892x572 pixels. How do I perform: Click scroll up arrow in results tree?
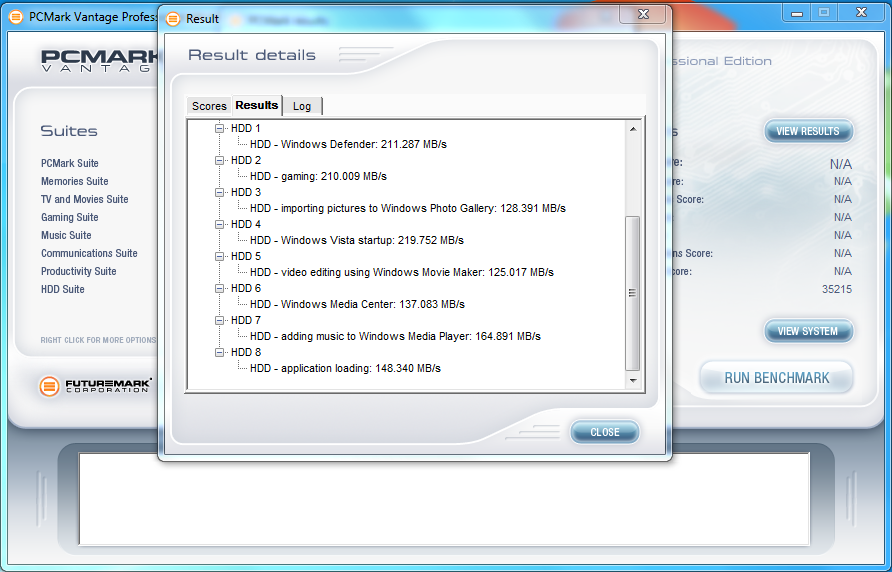(633, 129)
